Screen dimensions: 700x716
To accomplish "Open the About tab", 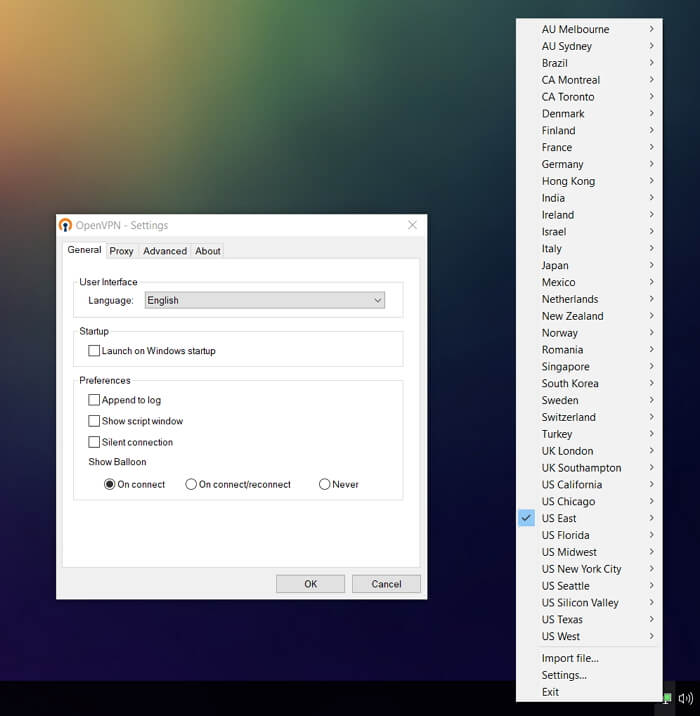I will 208,251.
